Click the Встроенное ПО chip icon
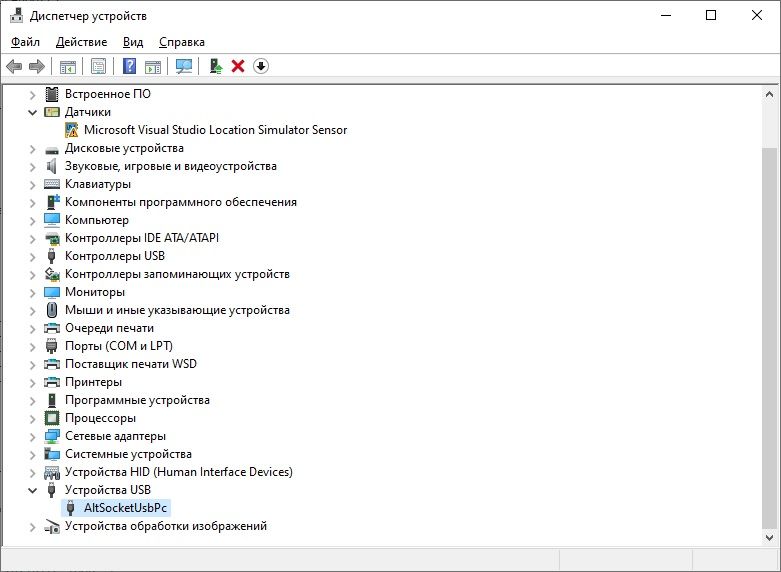781x572 pixels. point(52,94)
